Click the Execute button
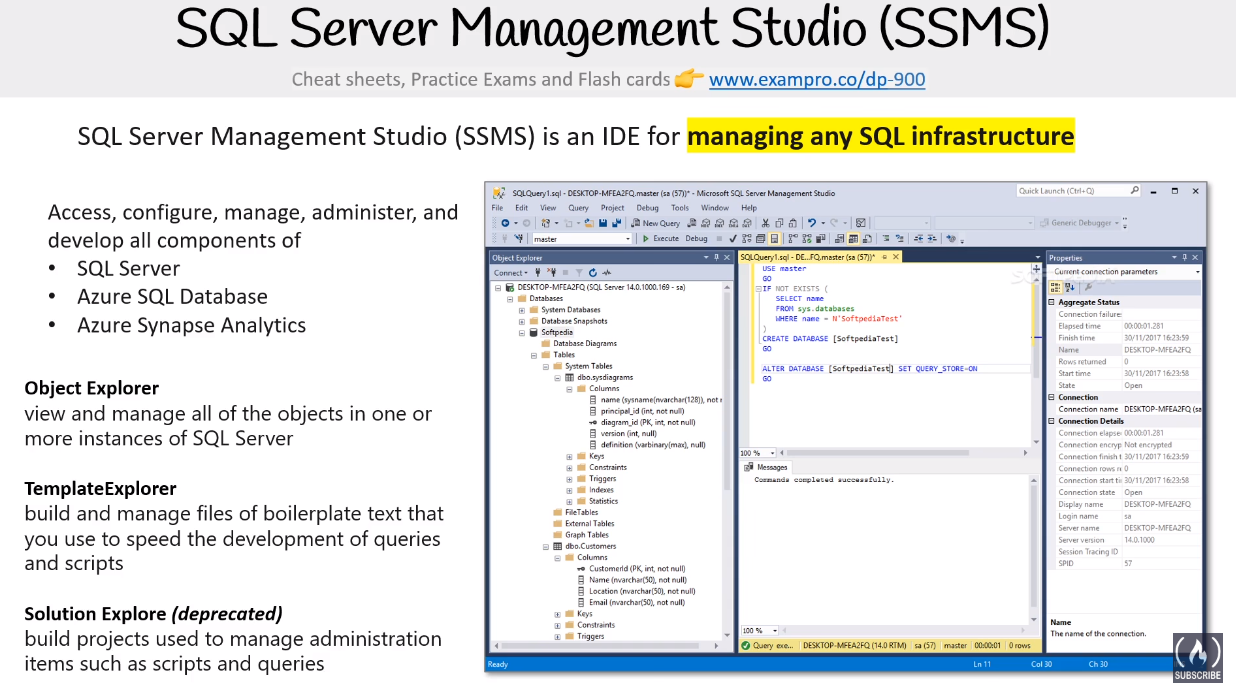The width and height of the screenshot is (1236, 690). pyautogui.click(x=661, y=239)
